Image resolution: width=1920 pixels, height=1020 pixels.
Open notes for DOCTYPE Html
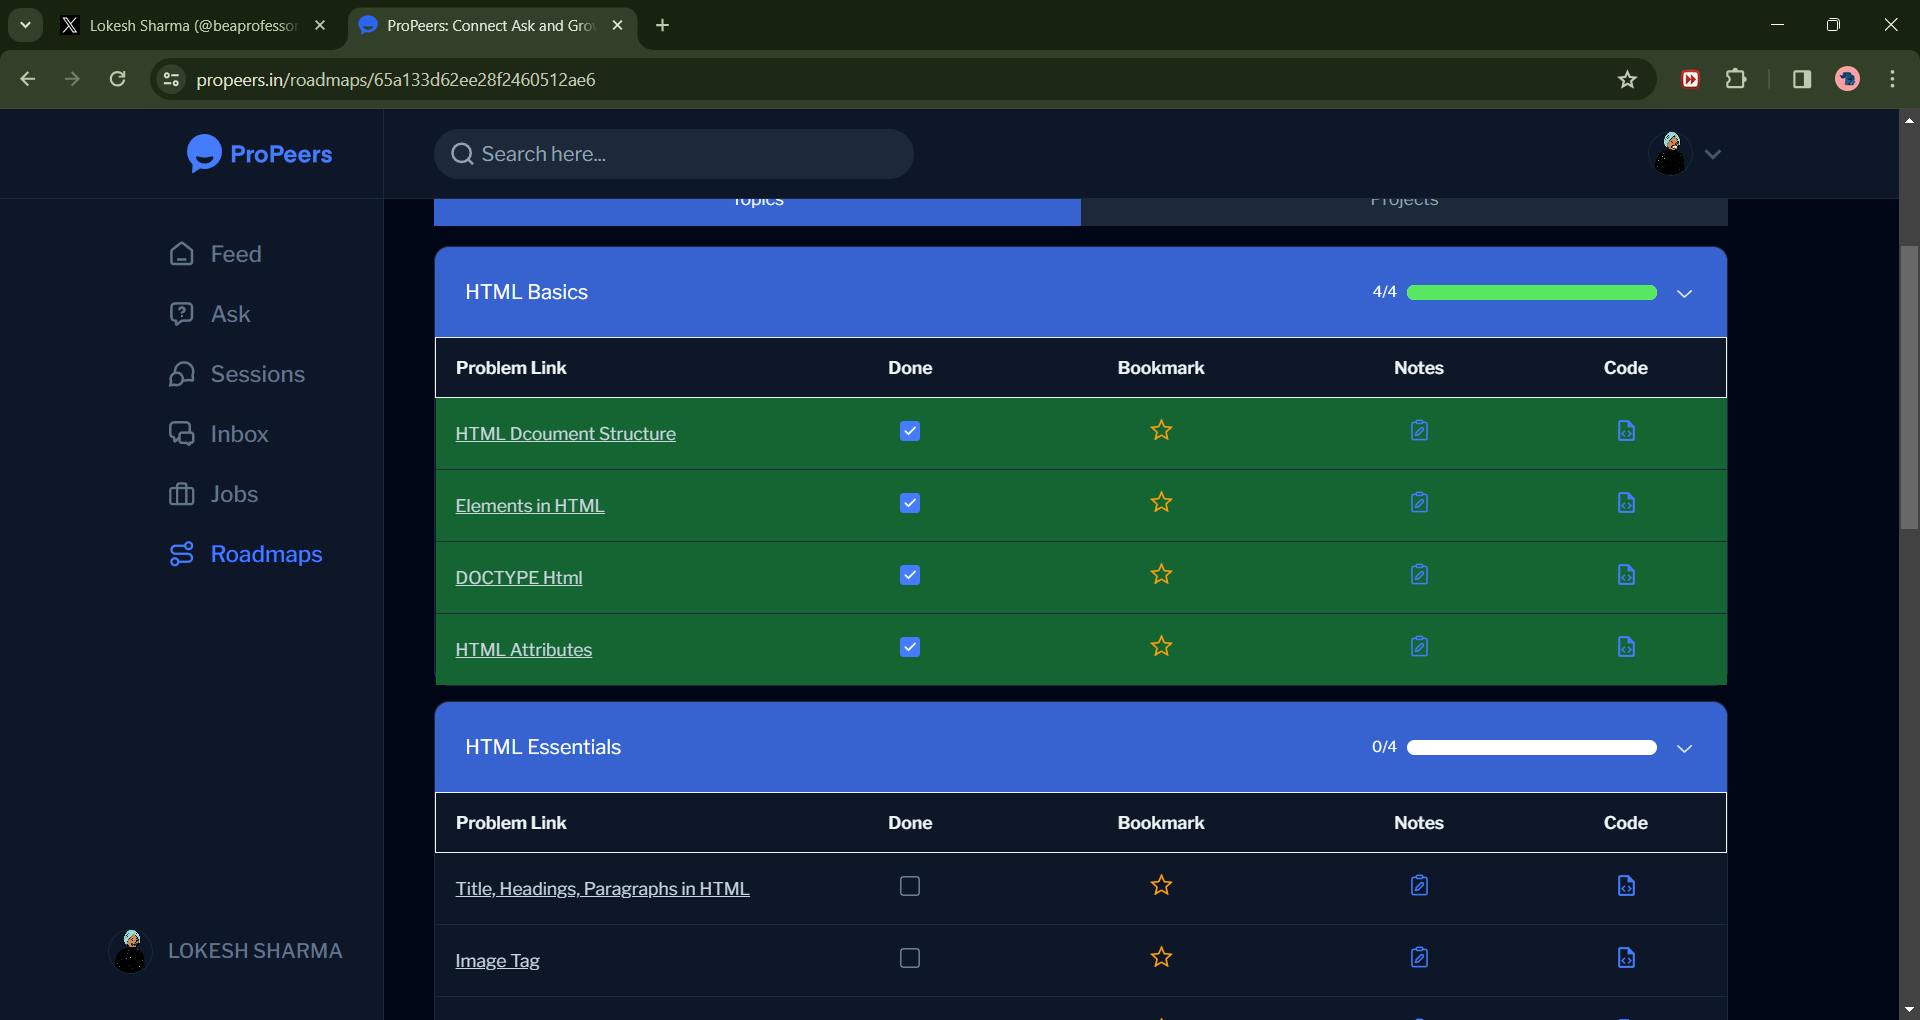coord(1419,575)
